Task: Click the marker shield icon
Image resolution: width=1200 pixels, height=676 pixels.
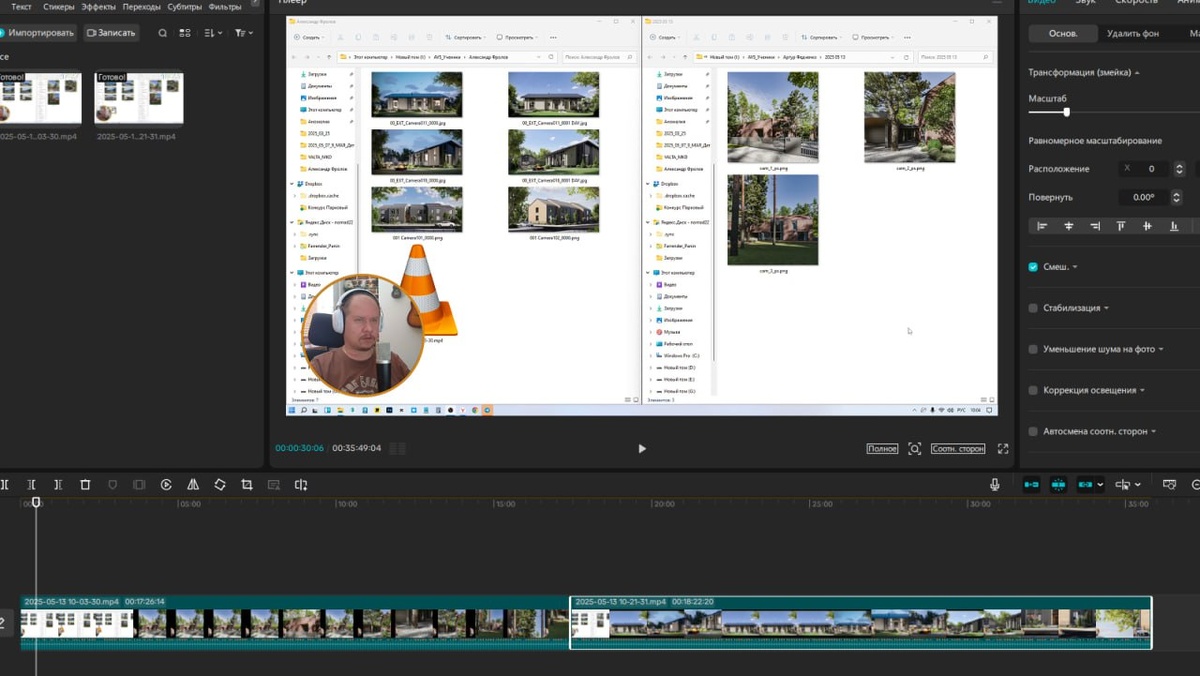Action: pyautogui.click(x=112, y=485)
